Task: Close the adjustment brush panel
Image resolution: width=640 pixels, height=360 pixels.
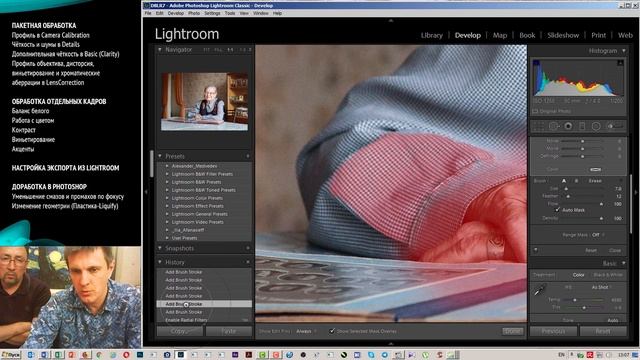Action: pyautogui.click(x=615, y=250)
